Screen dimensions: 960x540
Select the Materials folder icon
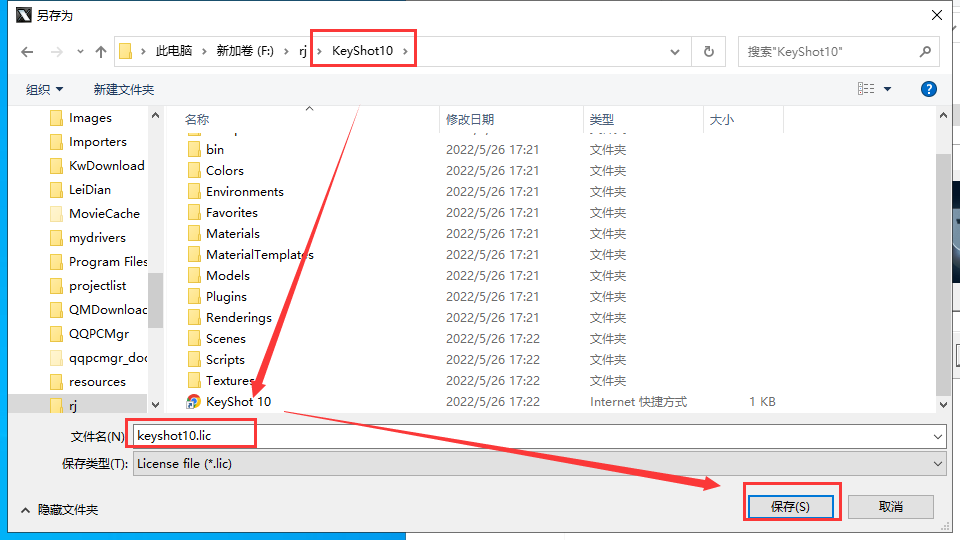point(194,233)
